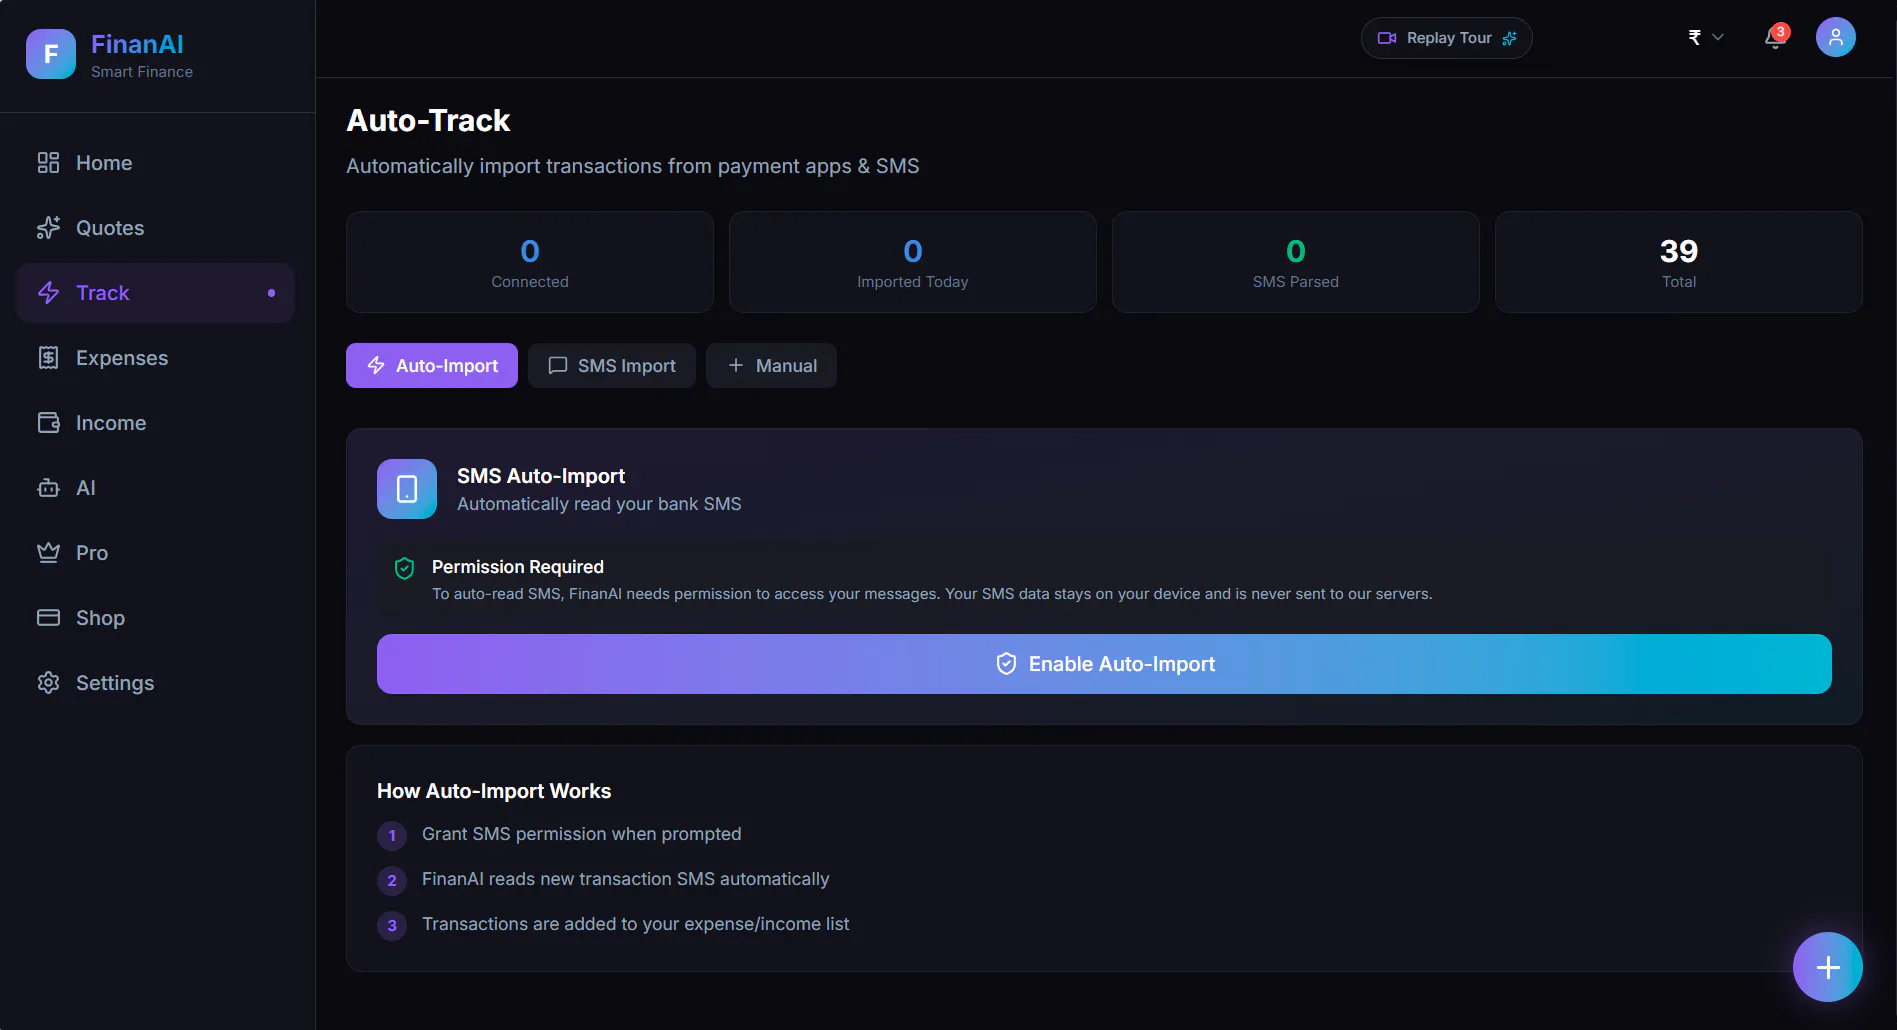Image resolution: width=1897 pixels, height=1030 pixels.
Task: Click the Imported Today stat card
Action: [913, 262]
